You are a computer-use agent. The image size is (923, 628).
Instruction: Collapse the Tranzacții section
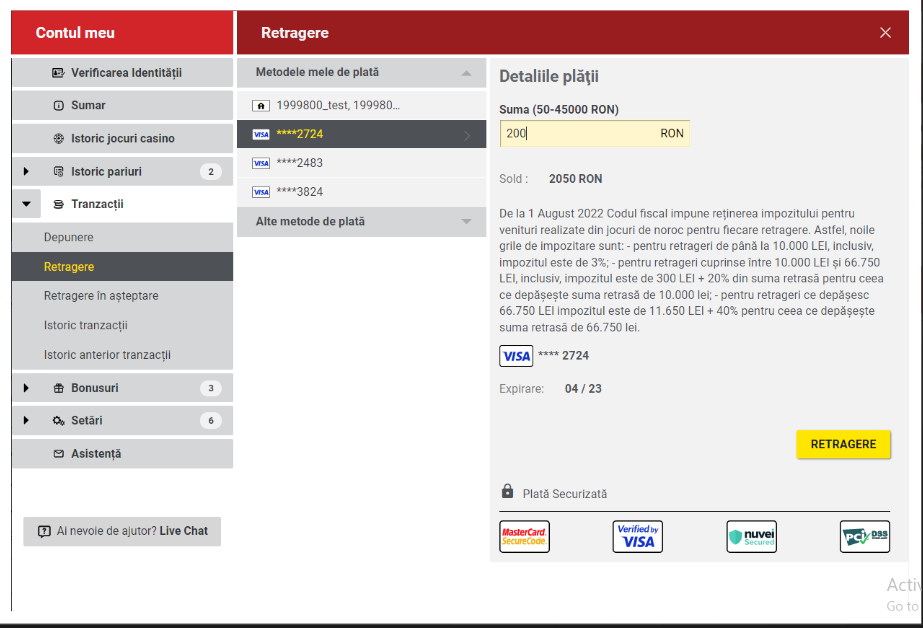pos(27,204)
